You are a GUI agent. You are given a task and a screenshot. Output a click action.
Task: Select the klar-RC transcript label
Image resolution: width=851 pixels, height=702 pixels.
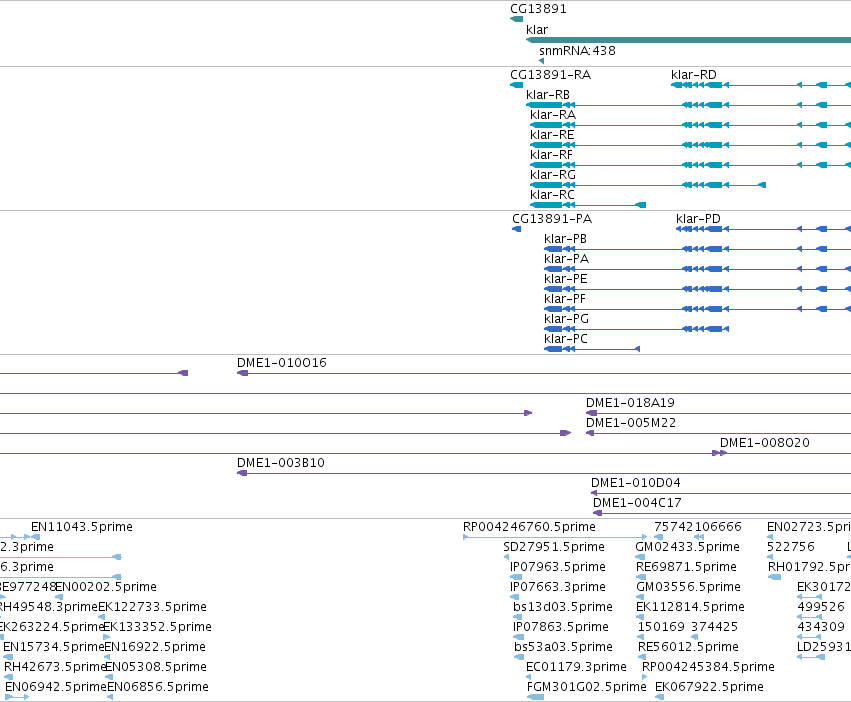click(x=552, y=195)
